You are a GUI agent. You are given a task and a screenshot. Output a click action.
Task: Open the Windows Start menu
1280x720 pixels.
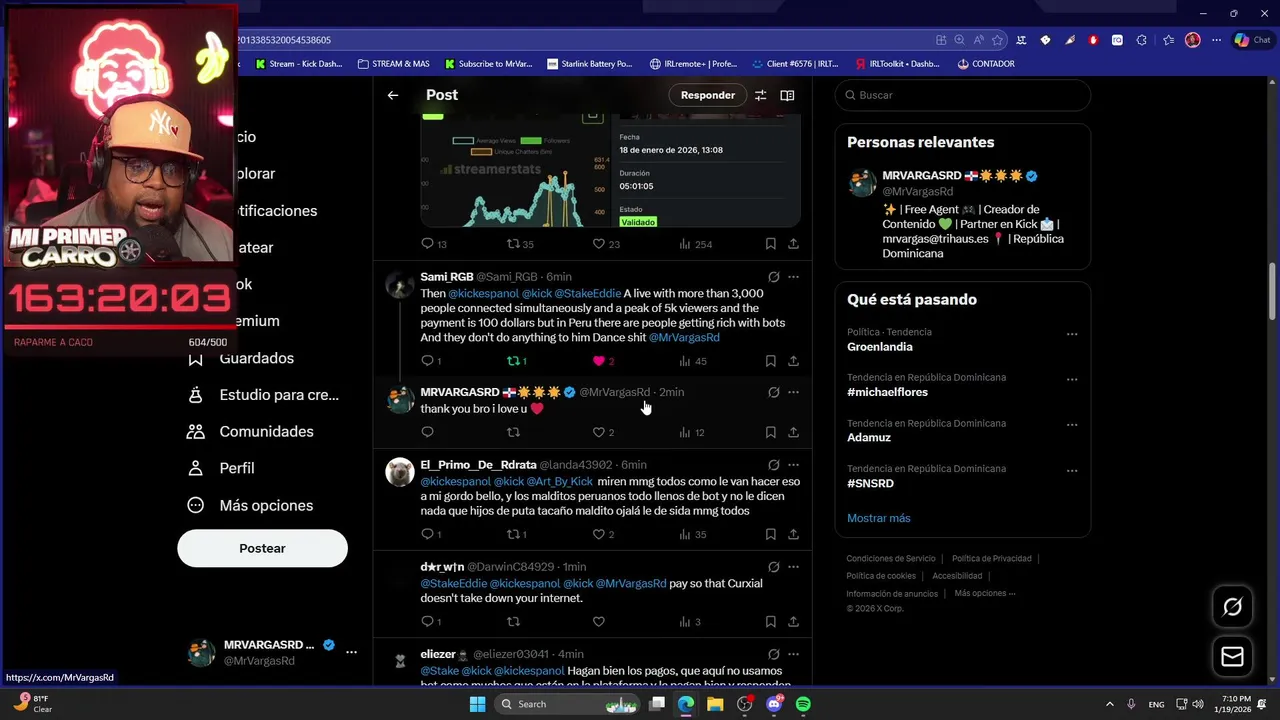pyautogui.click(x=477, y=704)
